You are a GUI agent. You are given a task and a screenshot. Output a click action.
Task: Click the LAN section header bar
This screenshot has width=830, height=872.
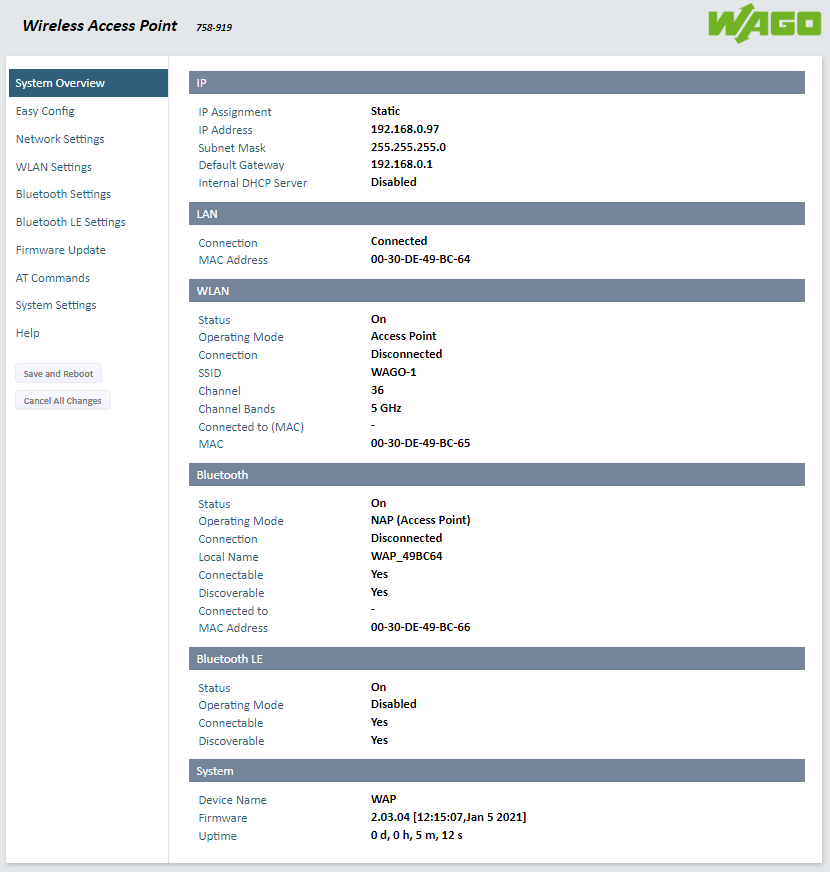tap(496, 214)
